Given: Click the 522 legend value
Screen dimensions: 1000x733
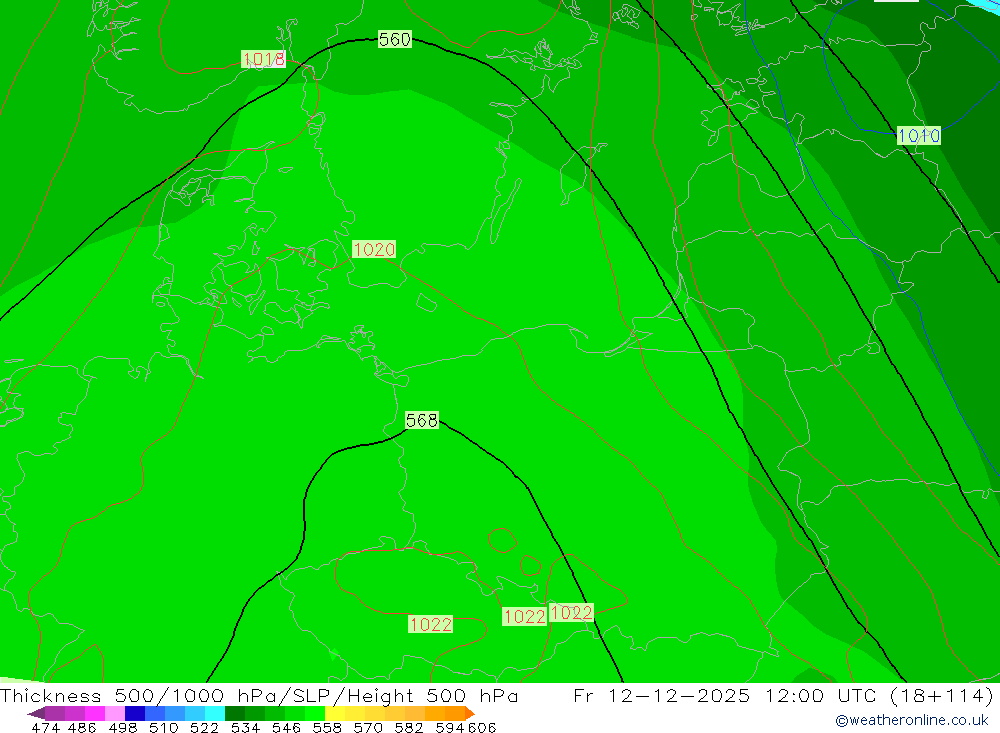Looking at the screenshot, I should pyautogui.click(x=204, y=727).
